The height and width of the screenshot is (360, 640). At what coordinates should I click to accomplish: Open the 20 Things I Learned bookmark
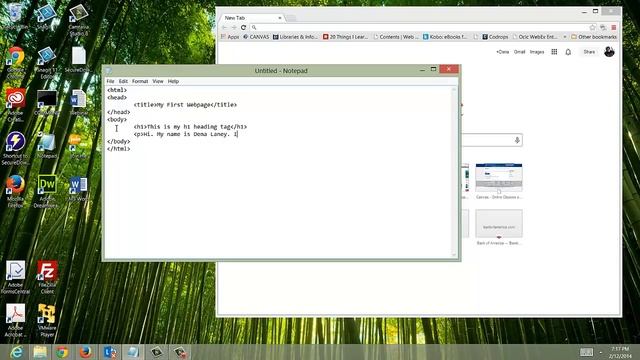click(x=345, y=37)
